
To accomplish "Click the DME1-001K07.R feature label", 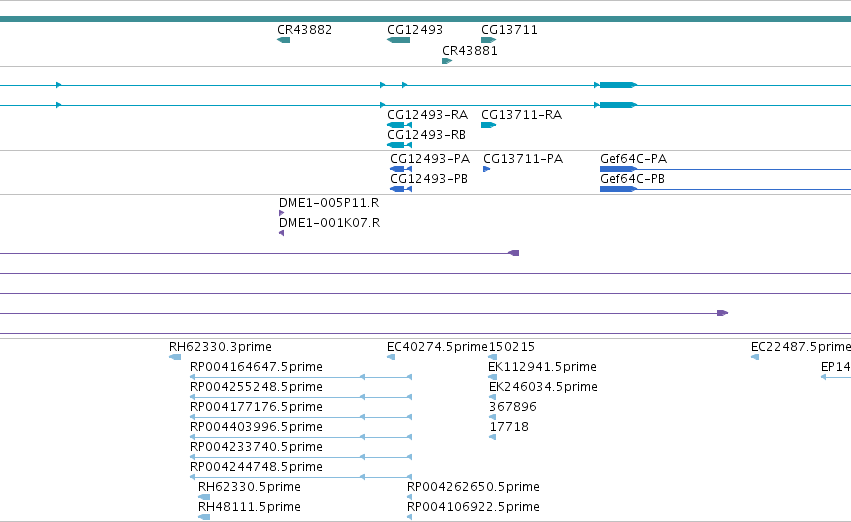I will pyautogui.click(x=329, y=223).
